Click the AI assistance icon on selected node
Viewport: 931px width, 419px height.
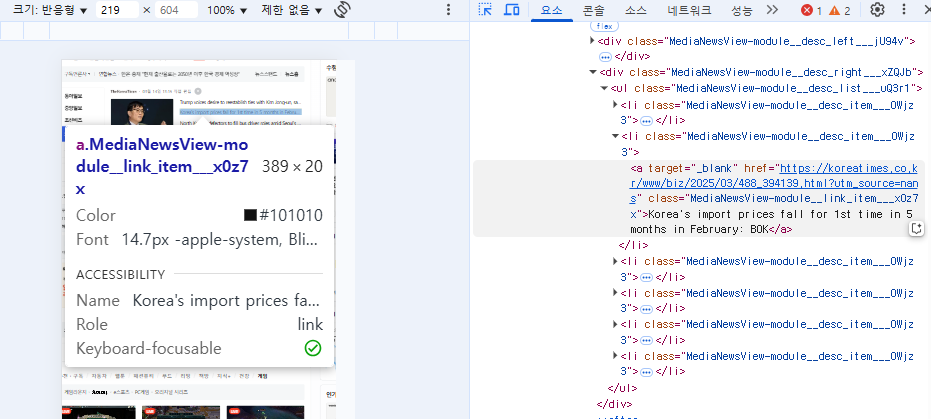click(916, 229)
